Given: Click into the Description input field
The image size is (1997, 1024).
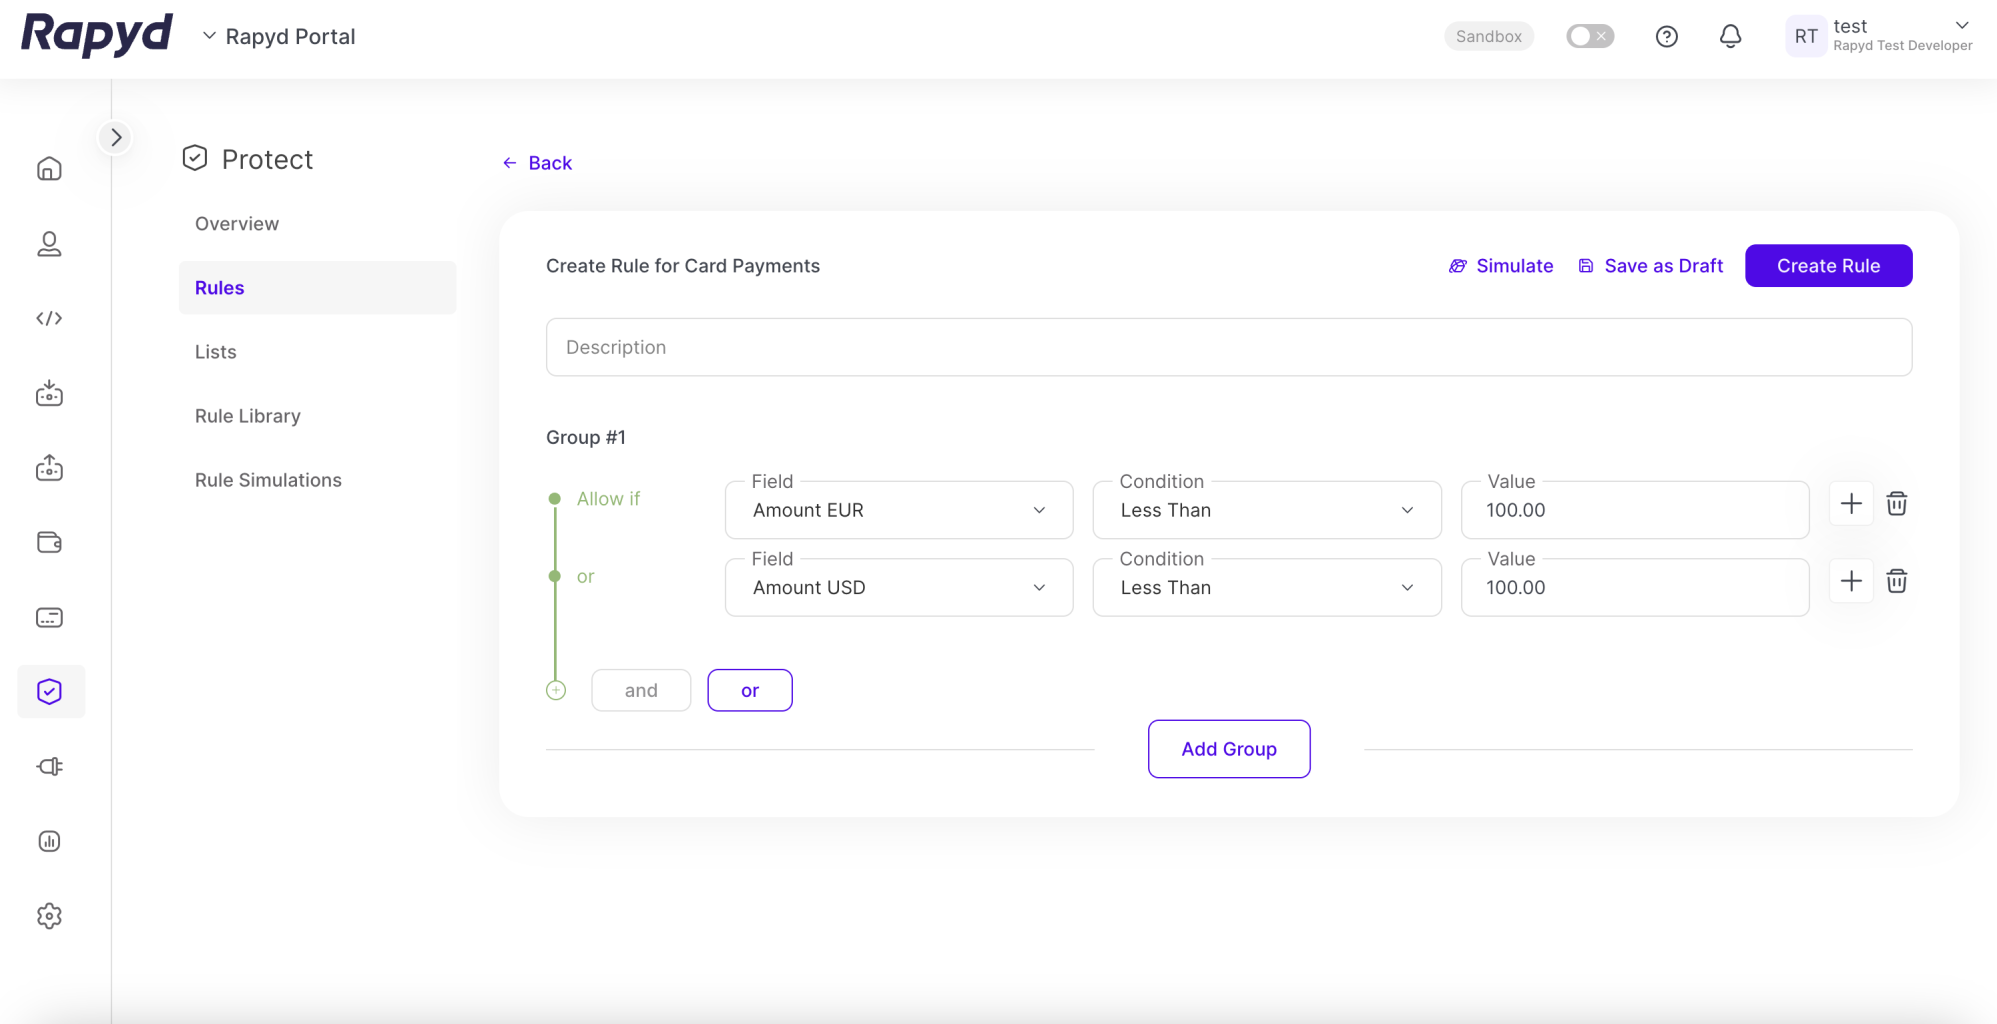Looking at the screenshot, I should [x=1228, y=347].
